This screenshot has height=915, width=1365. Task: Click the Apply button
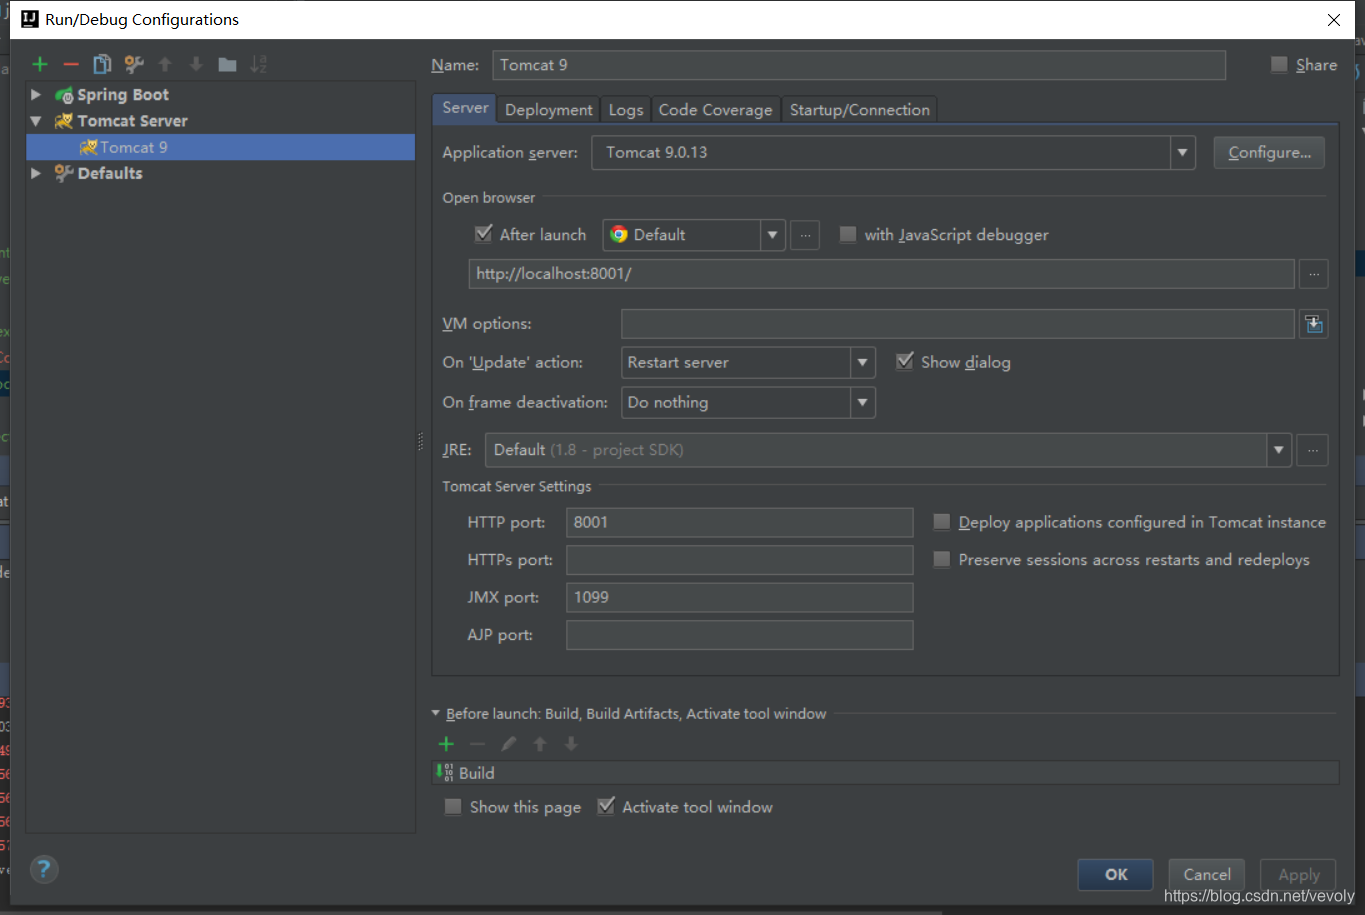pyautogui.click(x=1299, y=875)
